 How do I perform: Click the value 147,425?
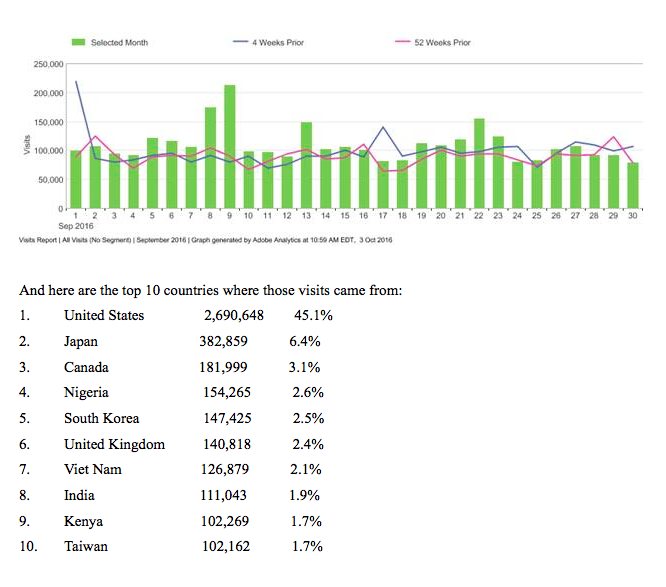227,418
